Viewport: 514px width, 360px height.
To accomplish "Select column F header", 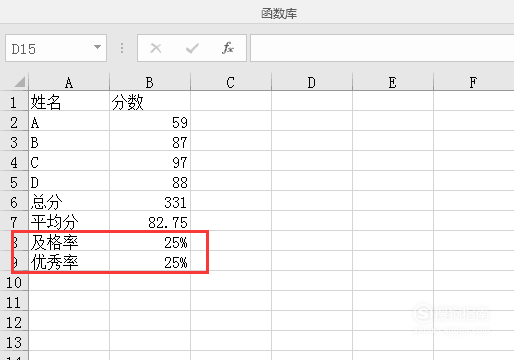I will (x=474, y=82).
